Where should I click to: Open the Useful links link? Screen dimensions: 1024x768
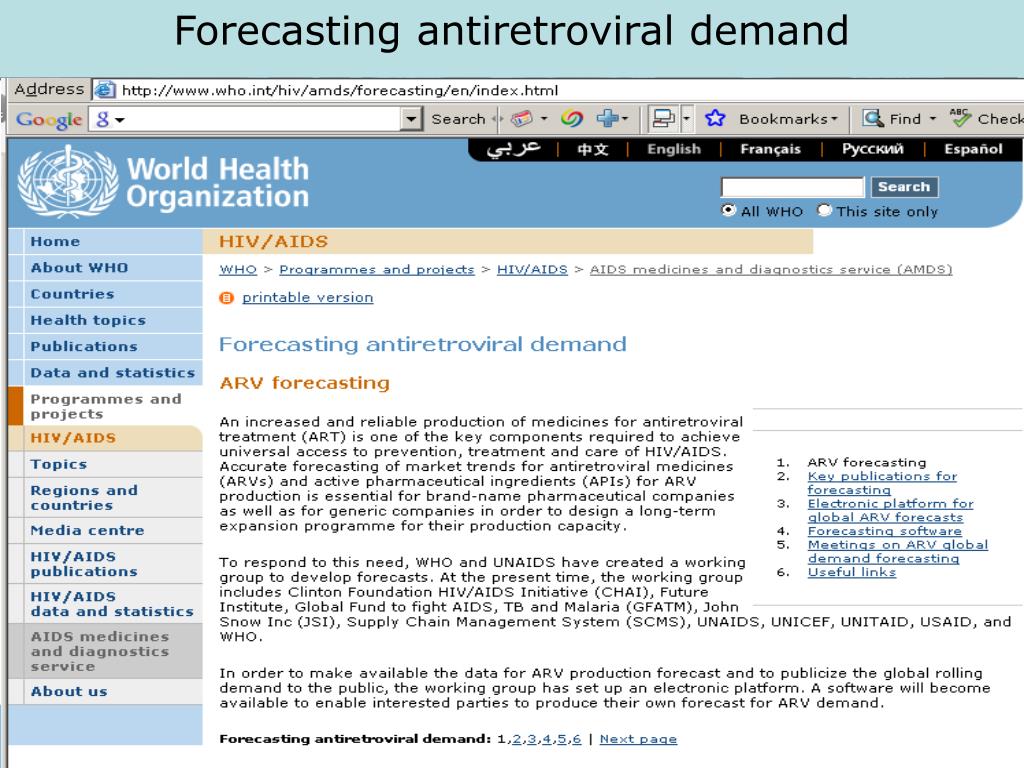(x=852, y=572)
